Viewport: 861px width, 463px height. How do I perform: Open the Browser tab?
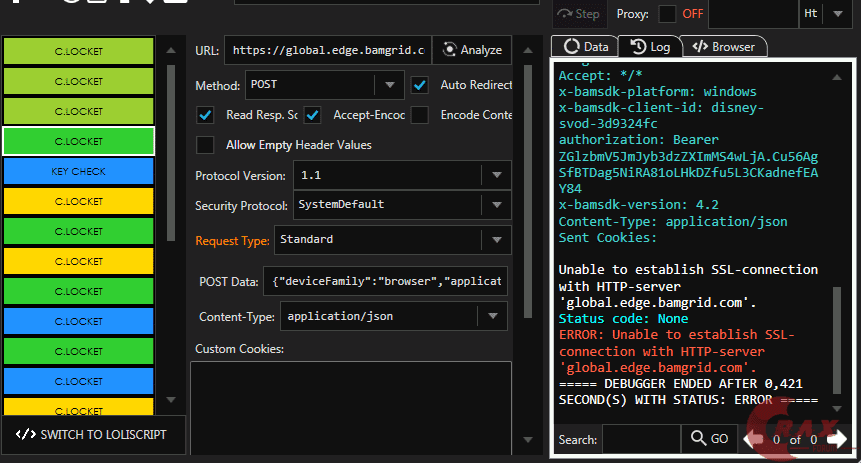[724, 46]
